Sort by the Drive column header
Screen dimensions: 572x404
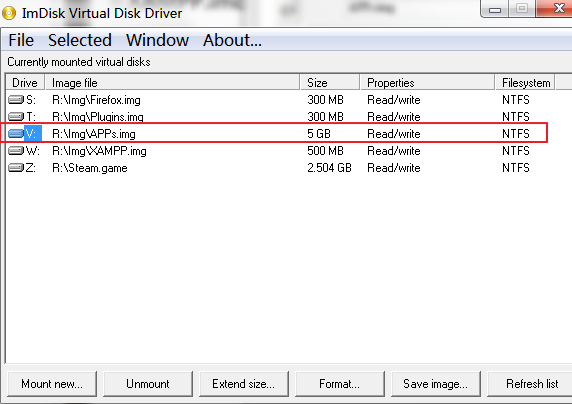[25, 83]
